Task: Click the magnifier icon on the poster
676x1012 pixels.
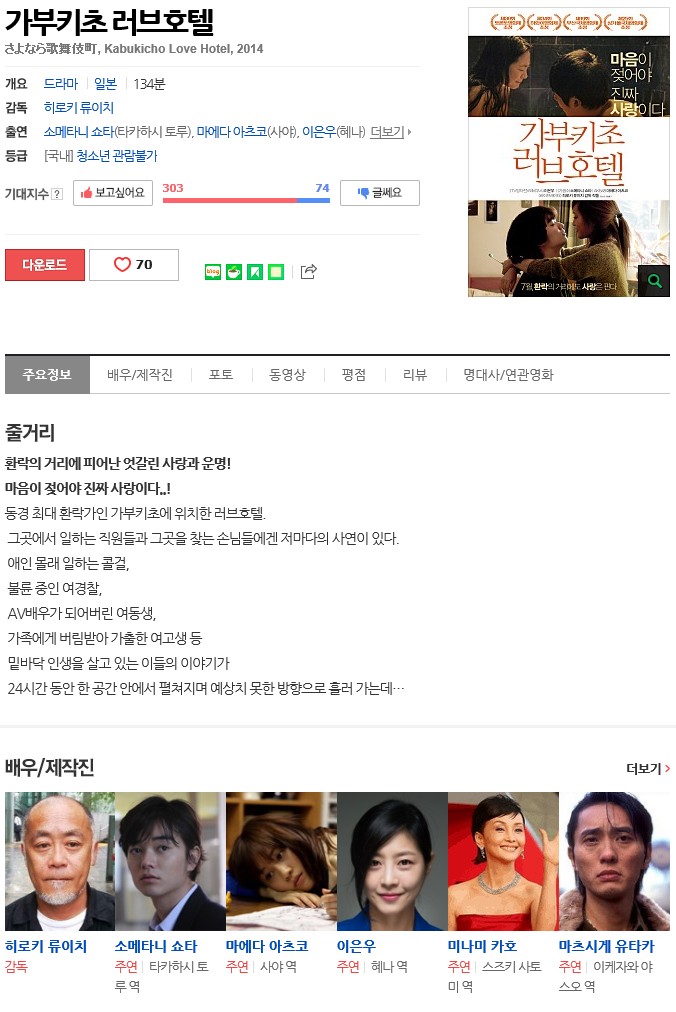Action: pos(654,281)
